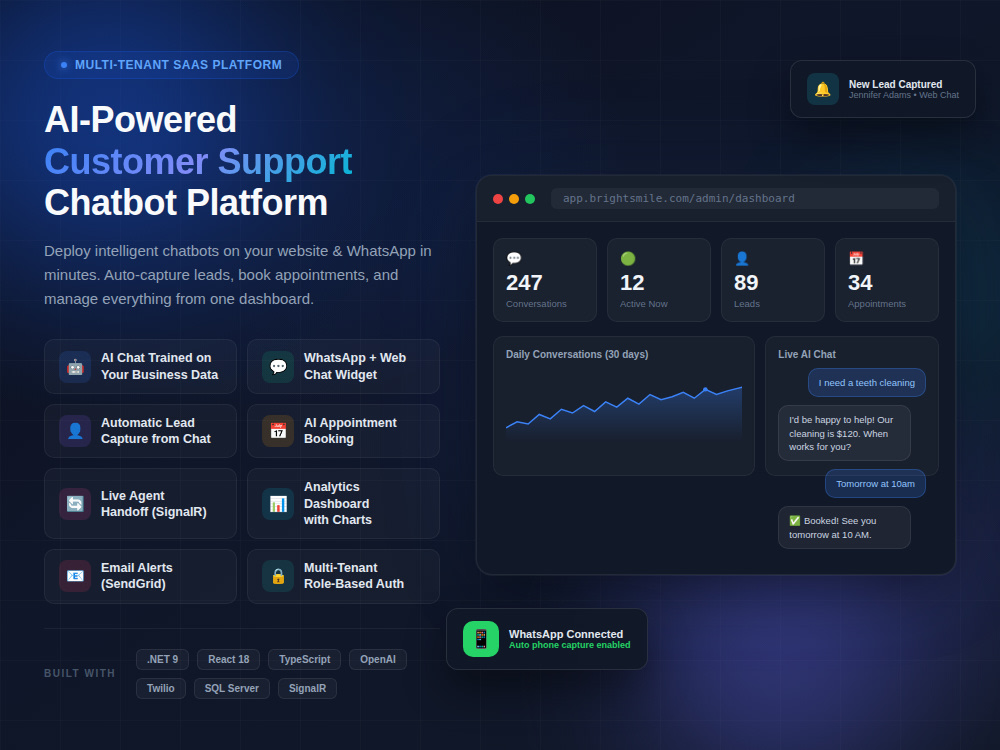This screenshot has width=1000, height=750.
Task: Click the envelope icon on Email Alerts card
Action: 75,576
